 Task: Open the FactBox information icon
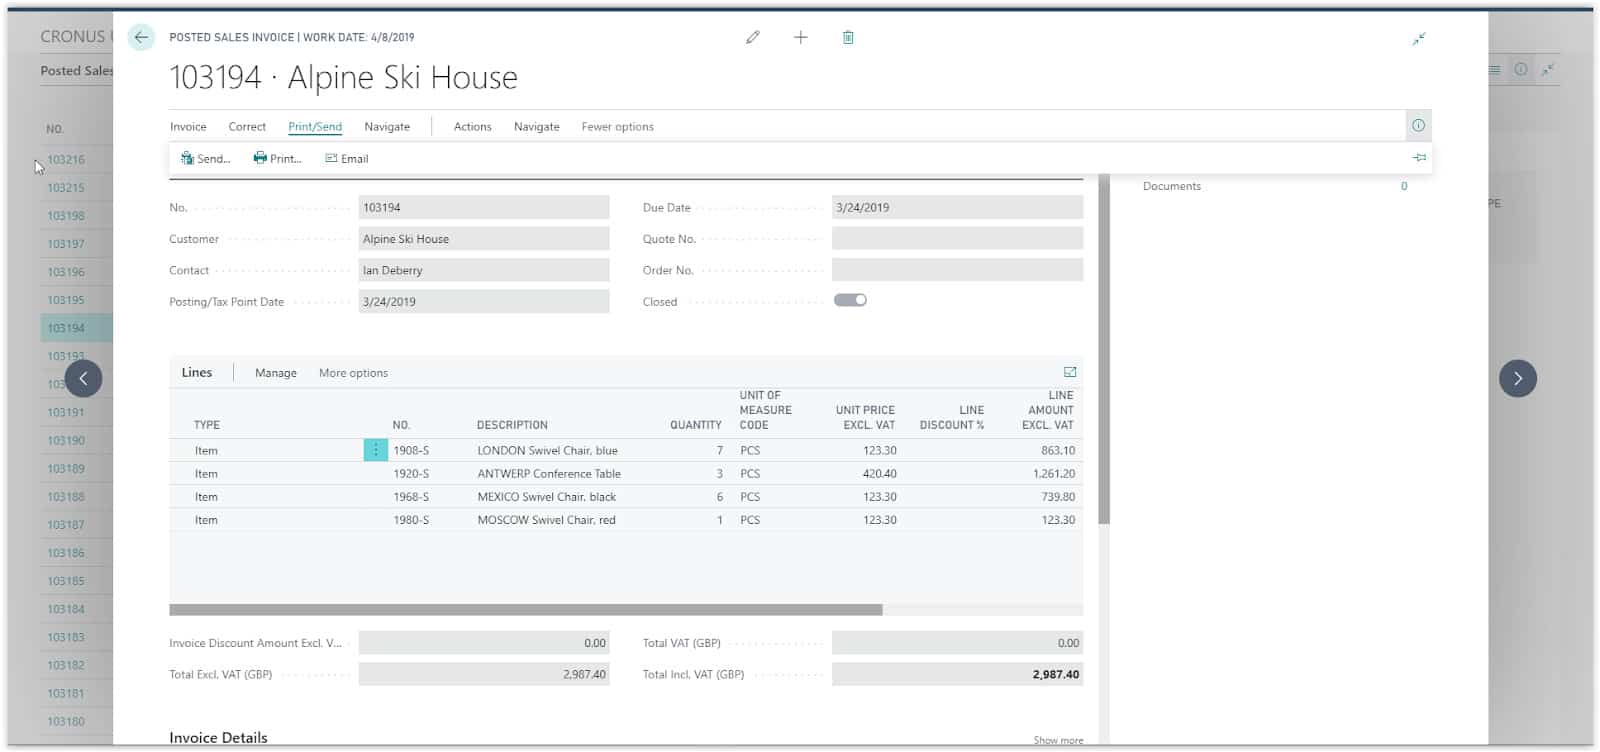(1418, 125)
